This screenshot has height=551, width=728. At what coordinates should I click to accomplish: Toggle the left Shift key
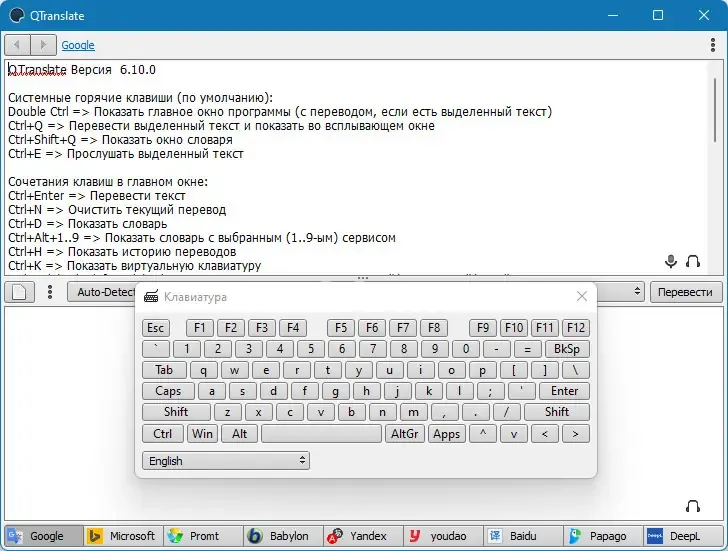tap(176, 412)
